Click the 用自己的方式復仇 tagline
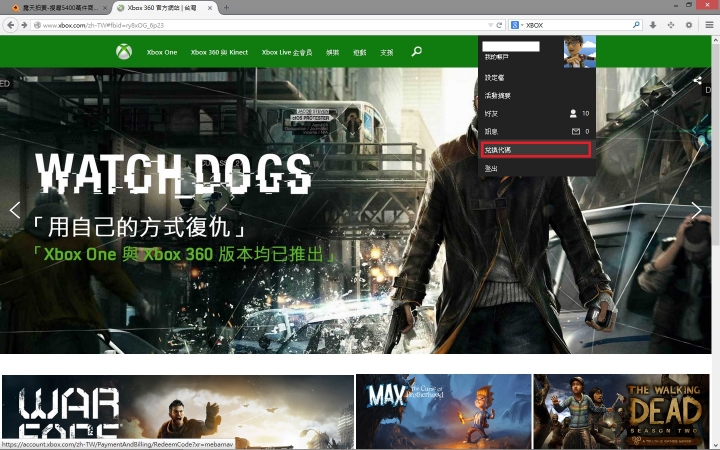 coord(139,226)
